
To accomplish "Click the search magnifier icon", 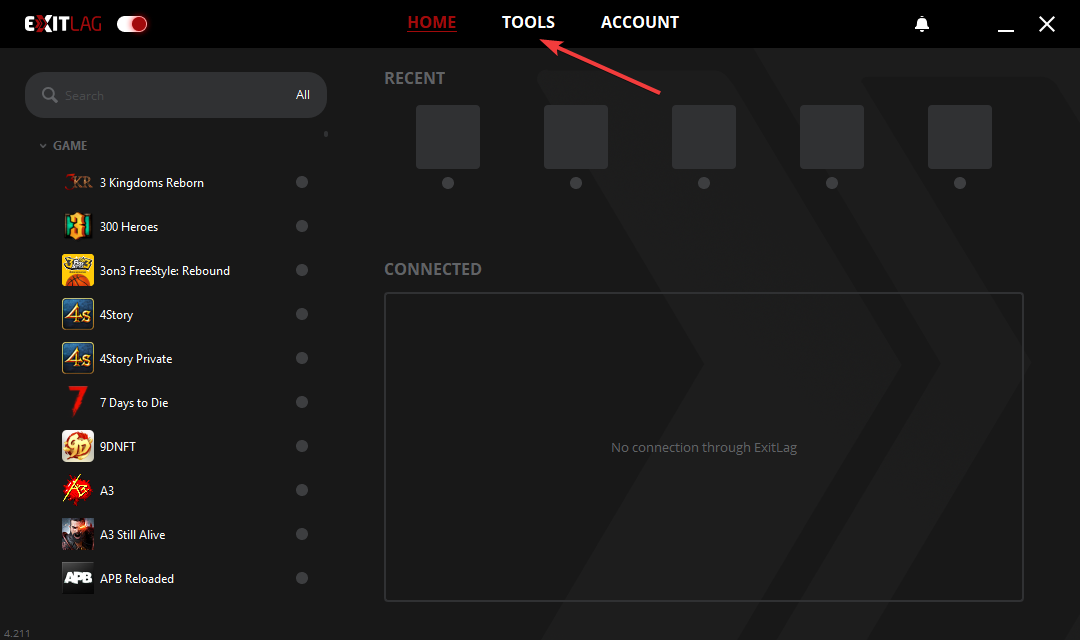I will pos(50,95).
